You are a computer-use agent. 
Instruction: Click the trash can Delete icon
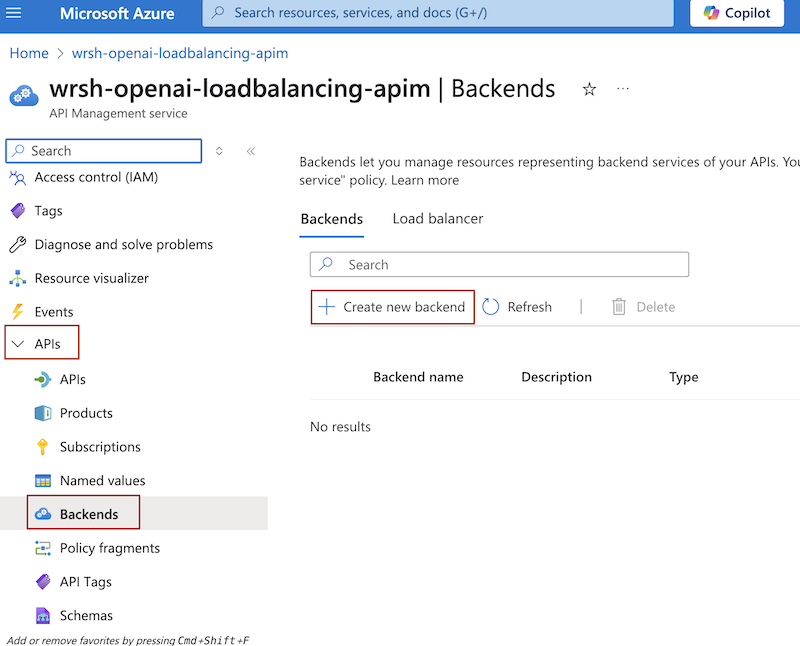tap(619, 307)
